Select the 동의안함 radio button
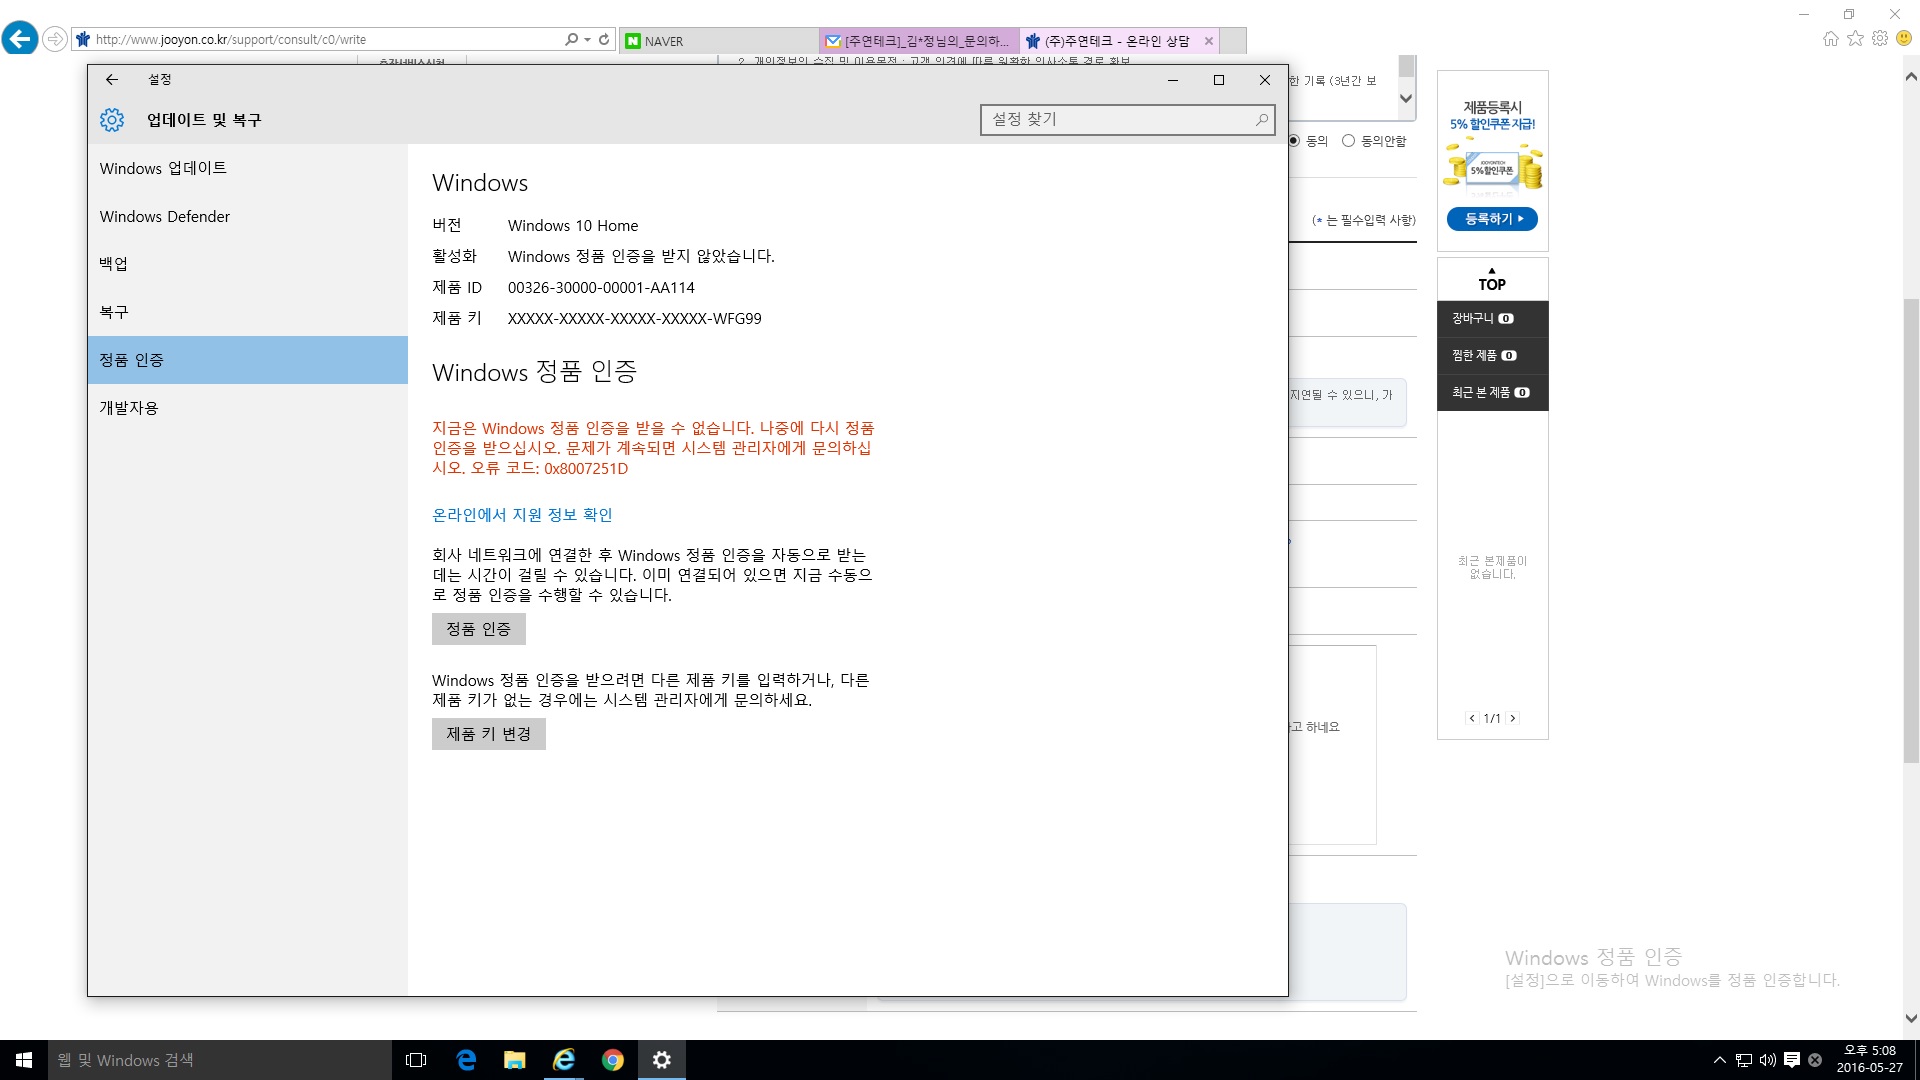The width and height of the screenshot is (1920, 1080). pos(1348,141)
